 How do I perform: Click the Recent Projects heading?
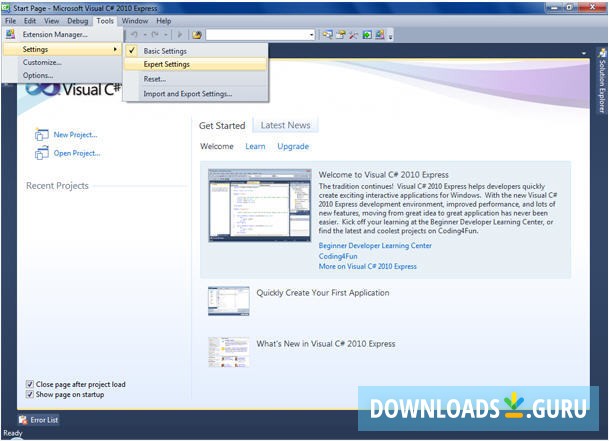(x=57, y=186)
